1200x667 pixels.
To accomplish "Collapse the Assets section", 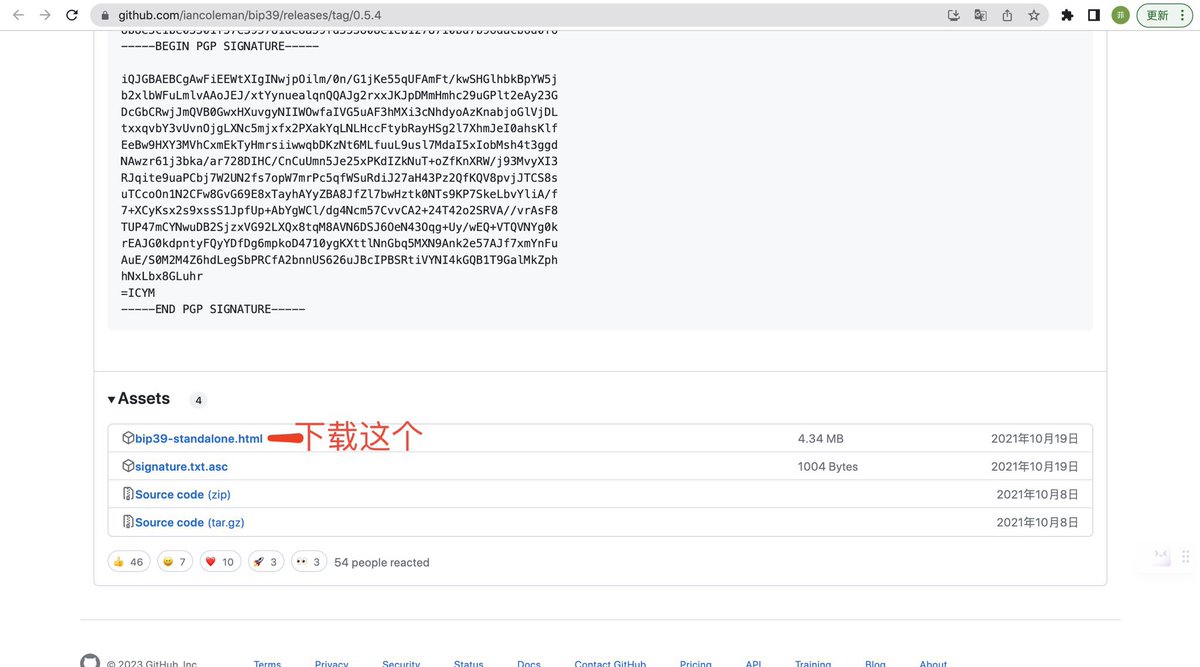I will coord(139,398).
